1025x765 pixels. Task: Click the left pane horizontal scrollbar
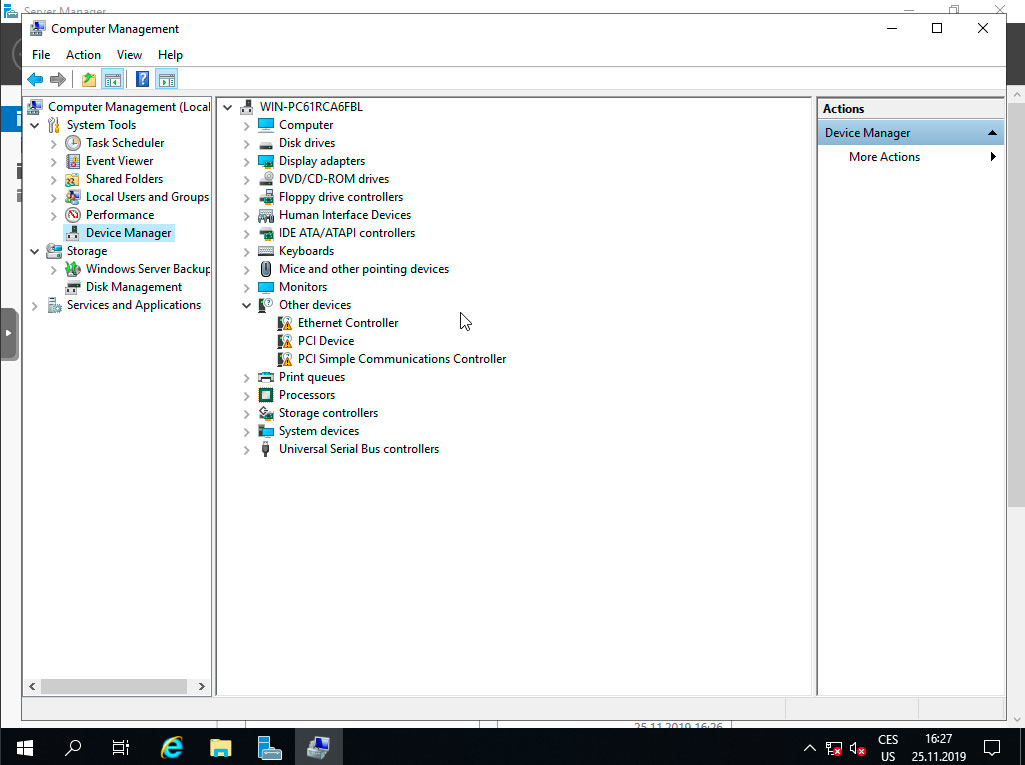tap(116, 686)
